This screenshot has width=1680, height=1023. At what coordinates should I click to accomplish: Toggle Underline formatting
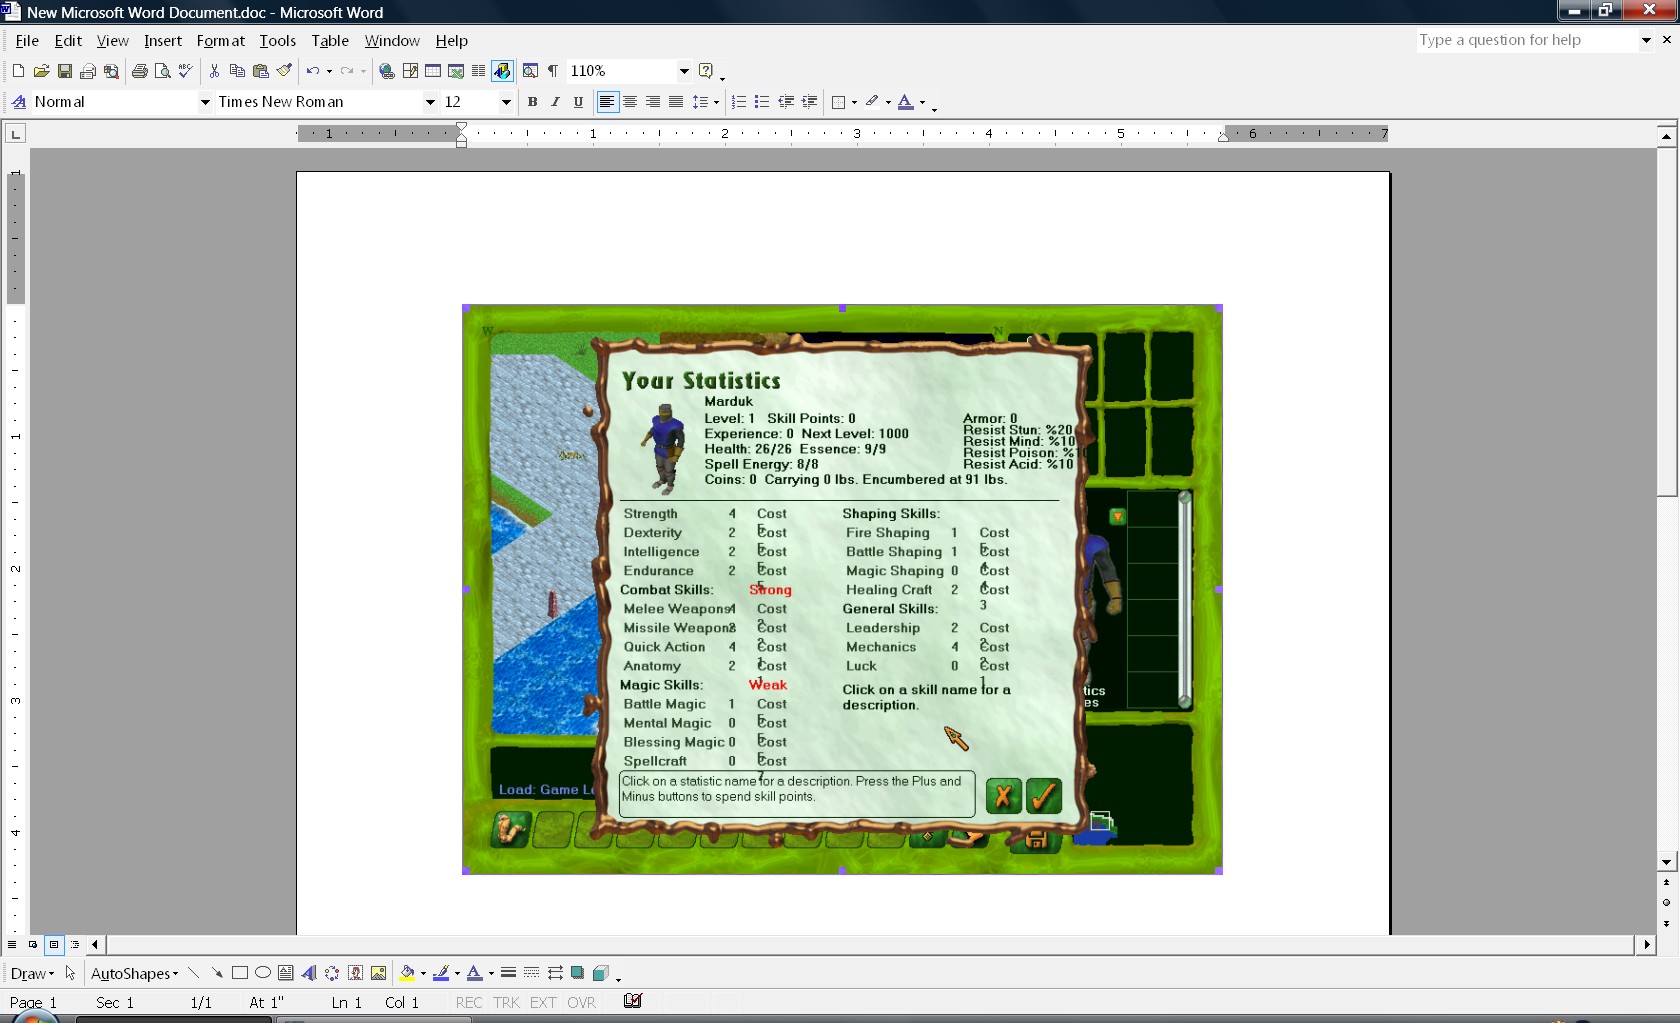tap(578, 102)
